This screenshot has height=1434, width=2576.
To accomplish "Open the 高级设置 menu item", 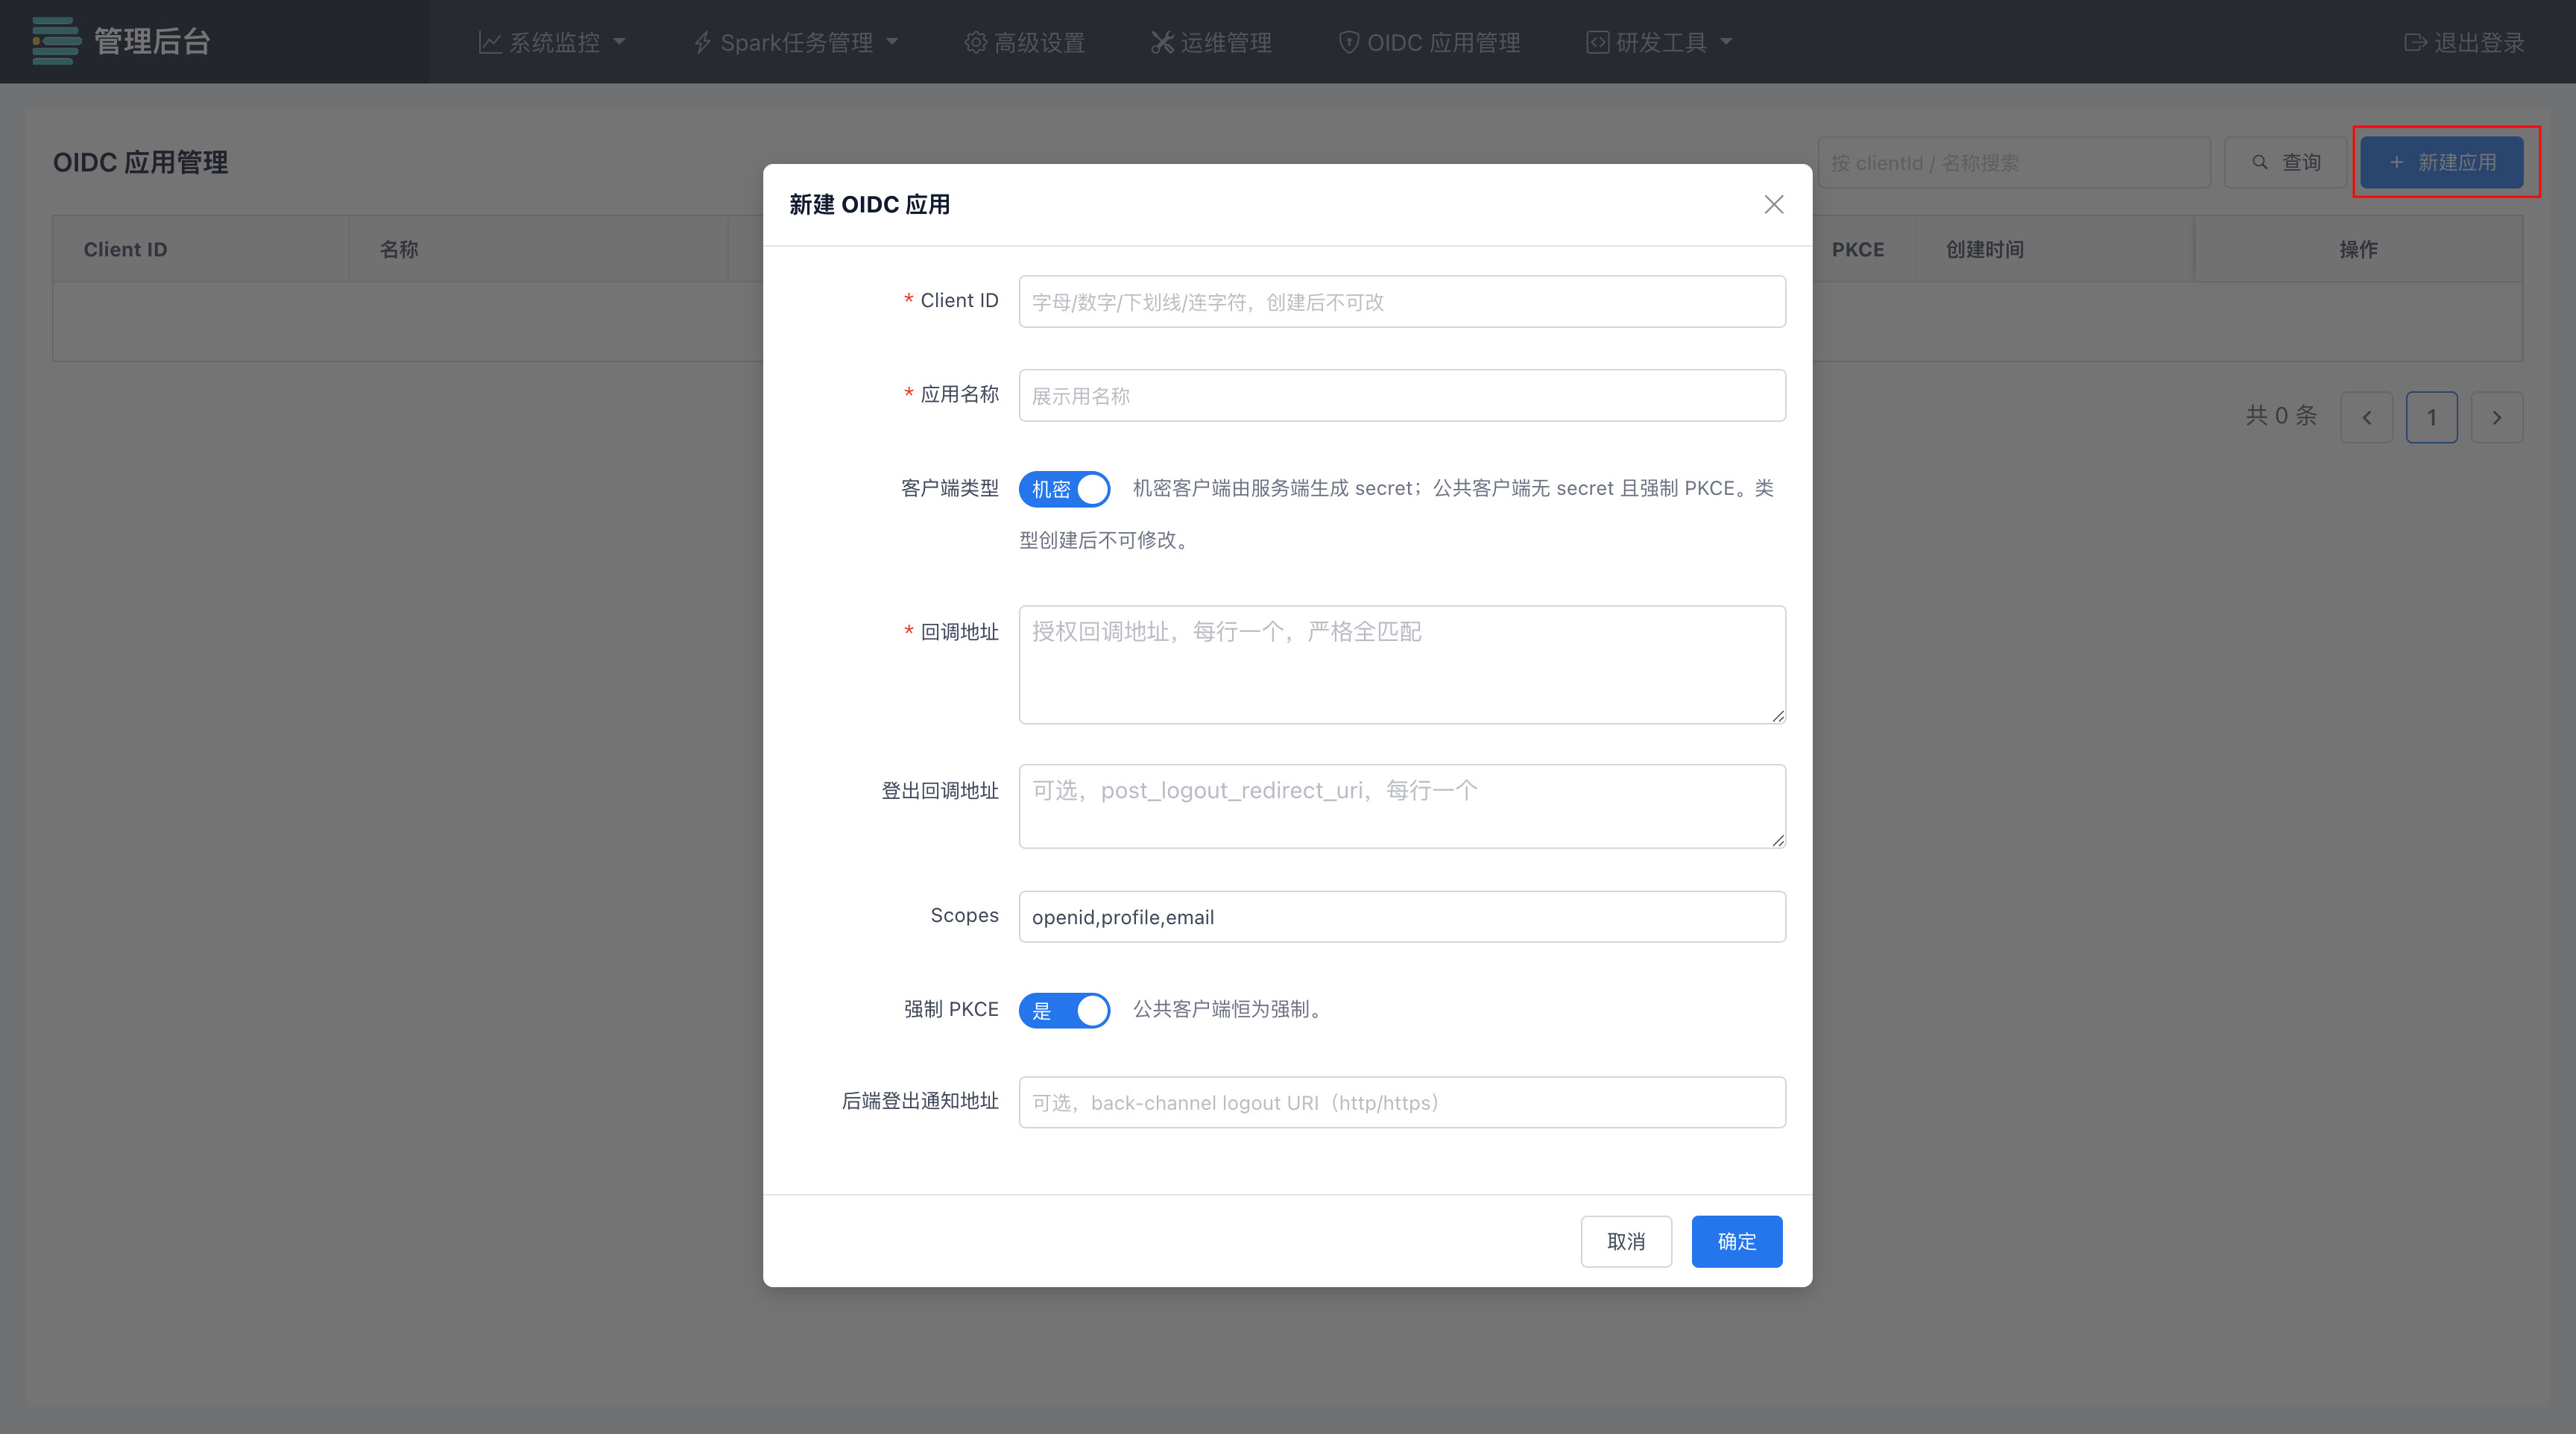I will pos(1024,42).
